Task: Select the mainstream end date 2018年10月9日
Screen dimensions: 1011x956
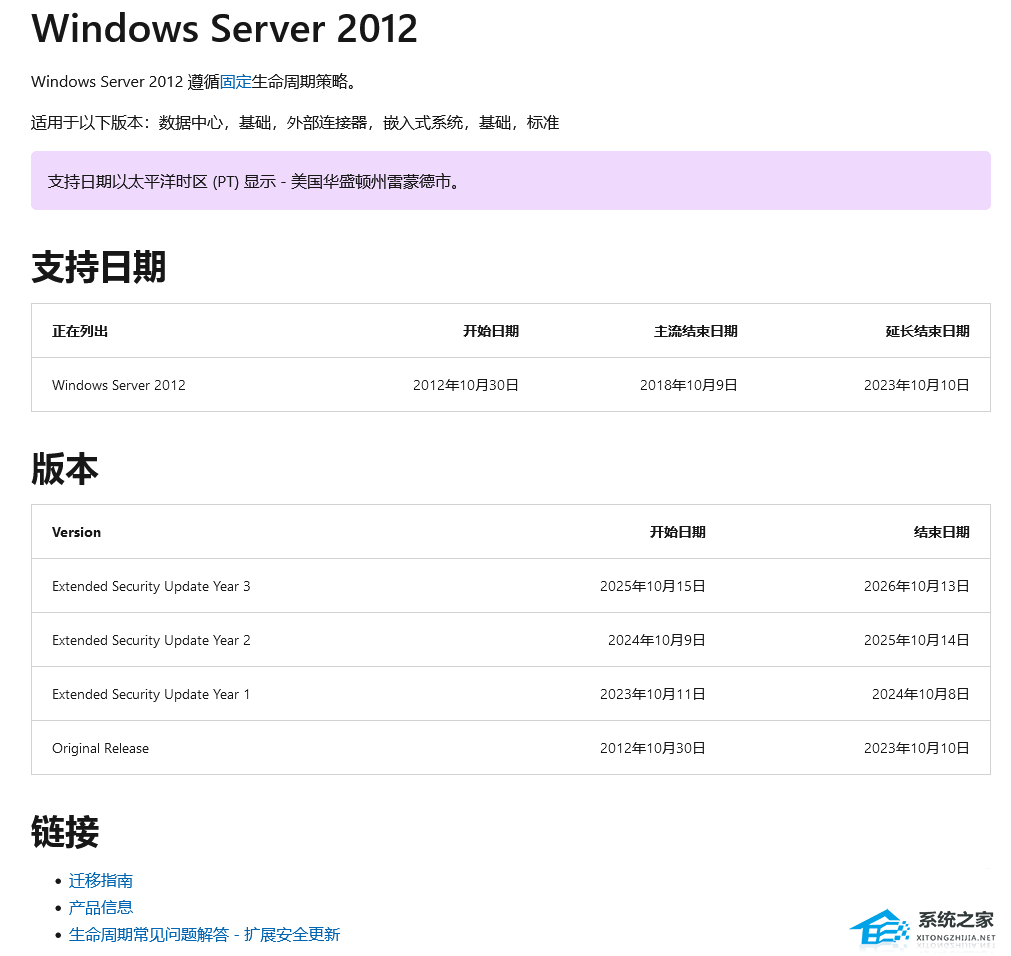Action: pyautogui.click(x=689, y=385)
